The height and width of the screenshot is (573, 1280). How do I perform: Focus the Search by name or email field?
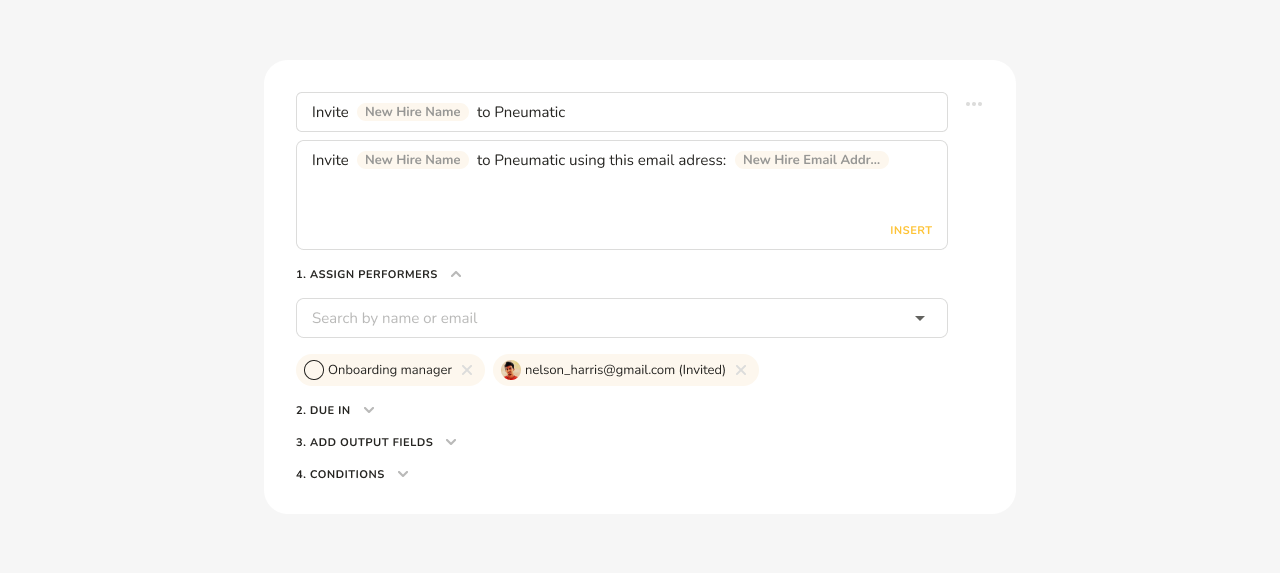(x=622, y=318)
